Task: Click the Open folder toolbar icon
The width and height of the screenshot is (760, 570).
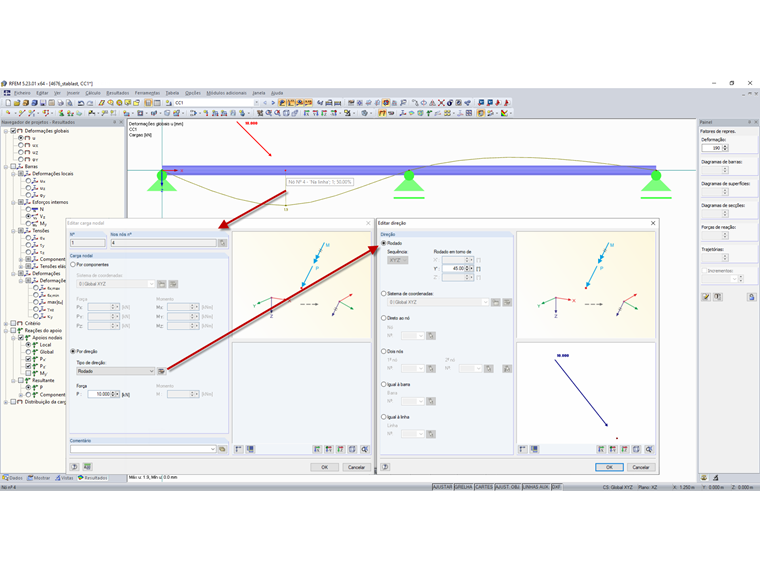Action: 16,103
